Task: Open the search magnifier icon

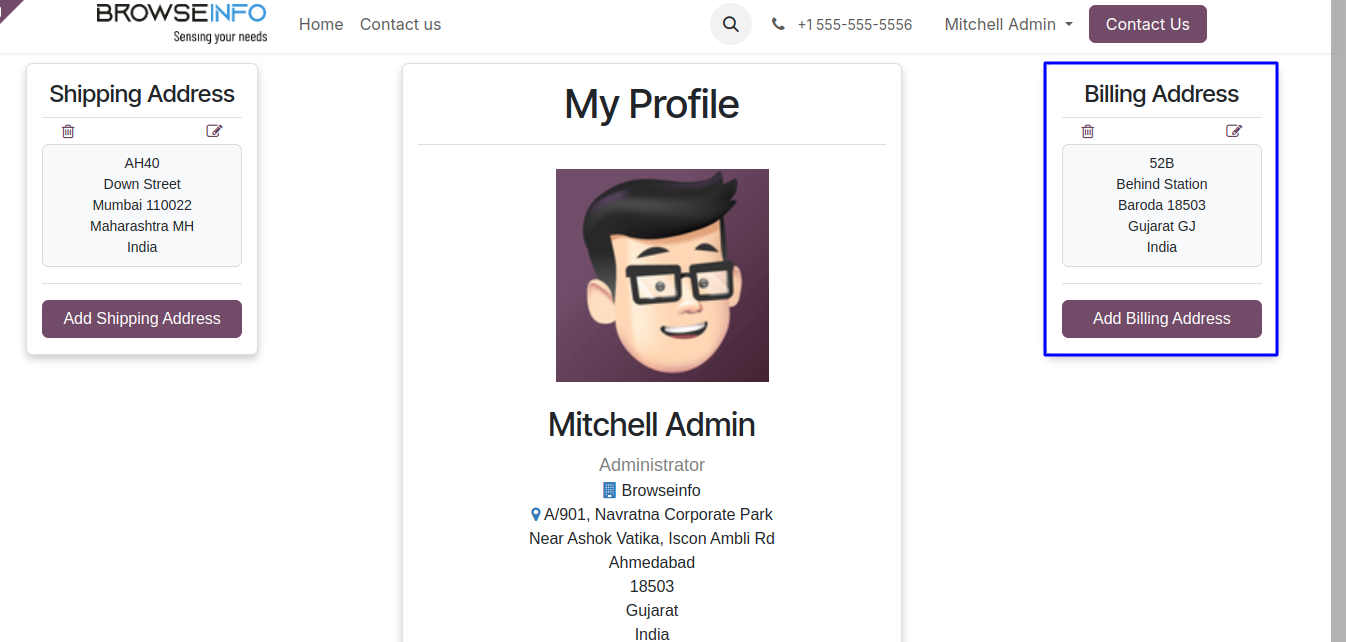Action: point(731,24)
